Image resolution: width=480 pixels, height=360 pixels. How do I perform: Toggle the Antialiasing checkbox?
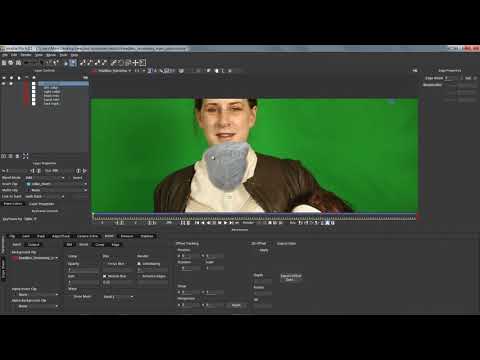pos(139,264)
